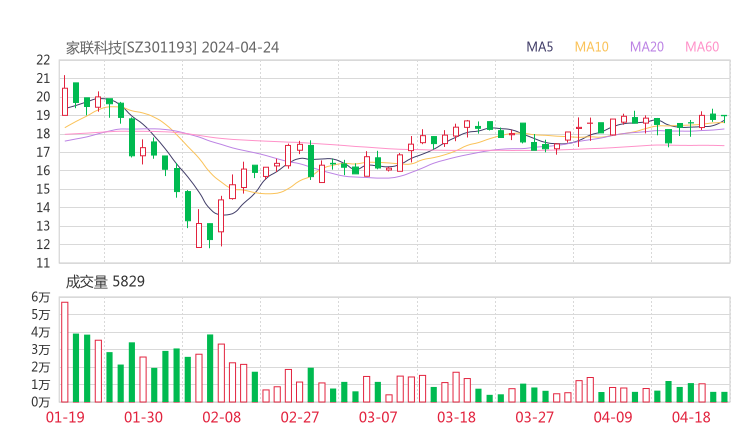
Task: Click the price axis value 17
Action: click(x=43, y=152)
